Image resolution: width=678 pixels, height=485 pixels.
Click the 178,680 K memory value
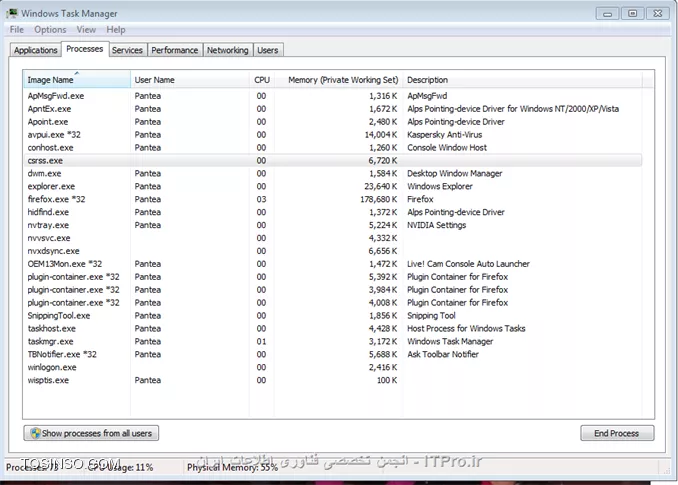(378, 199)
